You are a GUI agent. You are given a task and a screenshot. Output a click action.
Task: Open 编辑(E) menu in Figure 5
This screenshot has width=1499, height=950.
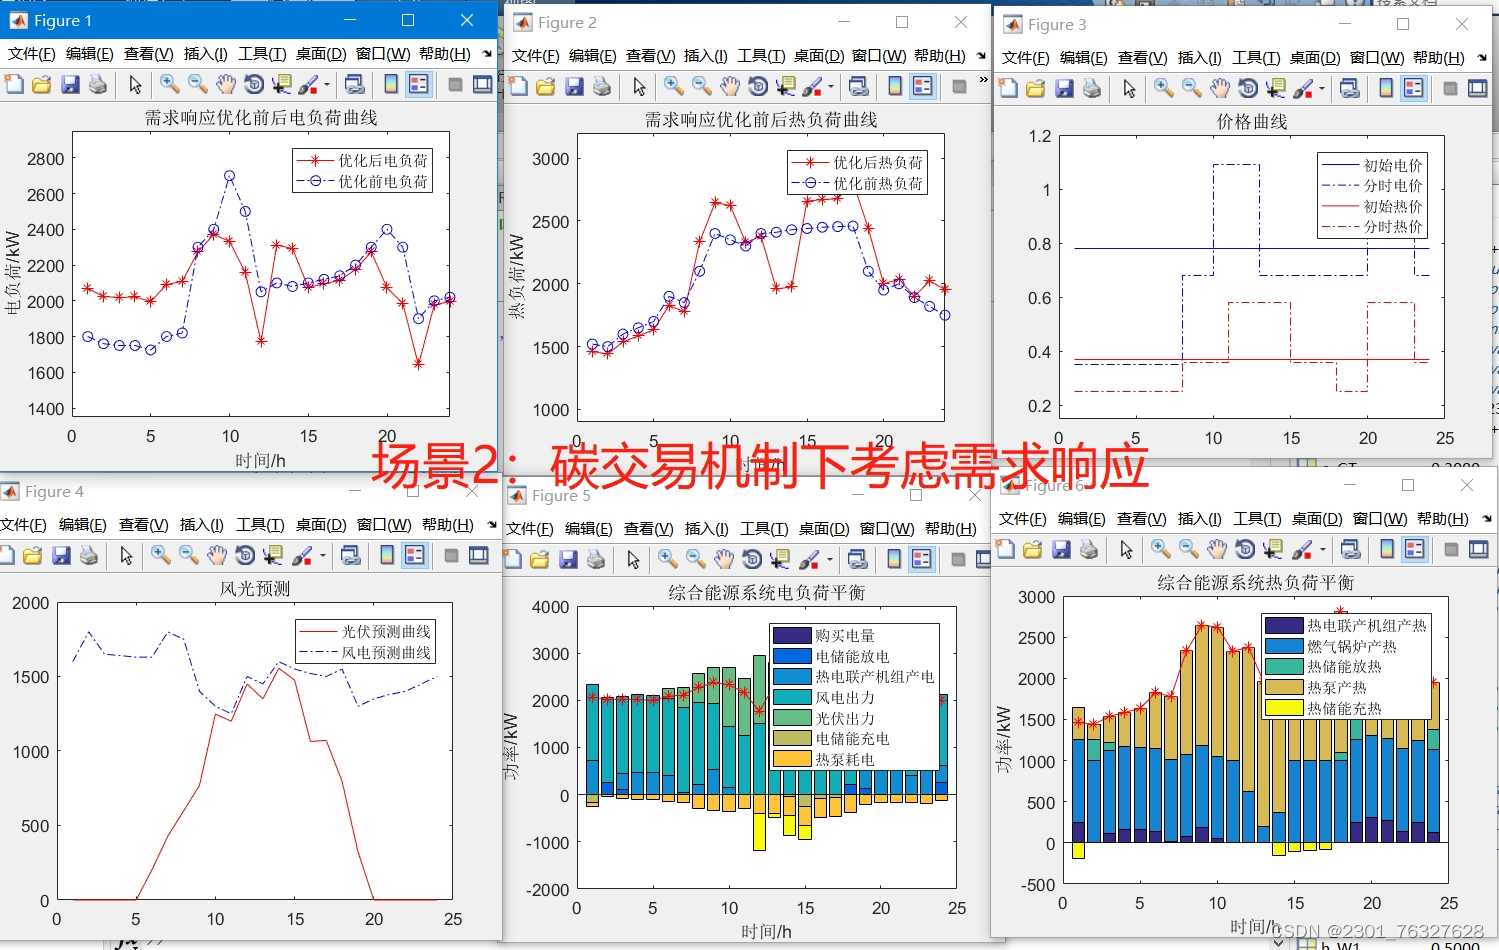tap(588, 529)
